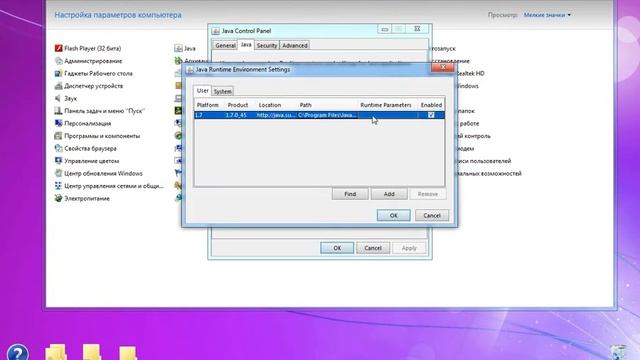Image resolution: width=640 pixels, height=360 pixels.
Task: Open Advanced tab in Java Control Panel
Action: pos(295,45)
